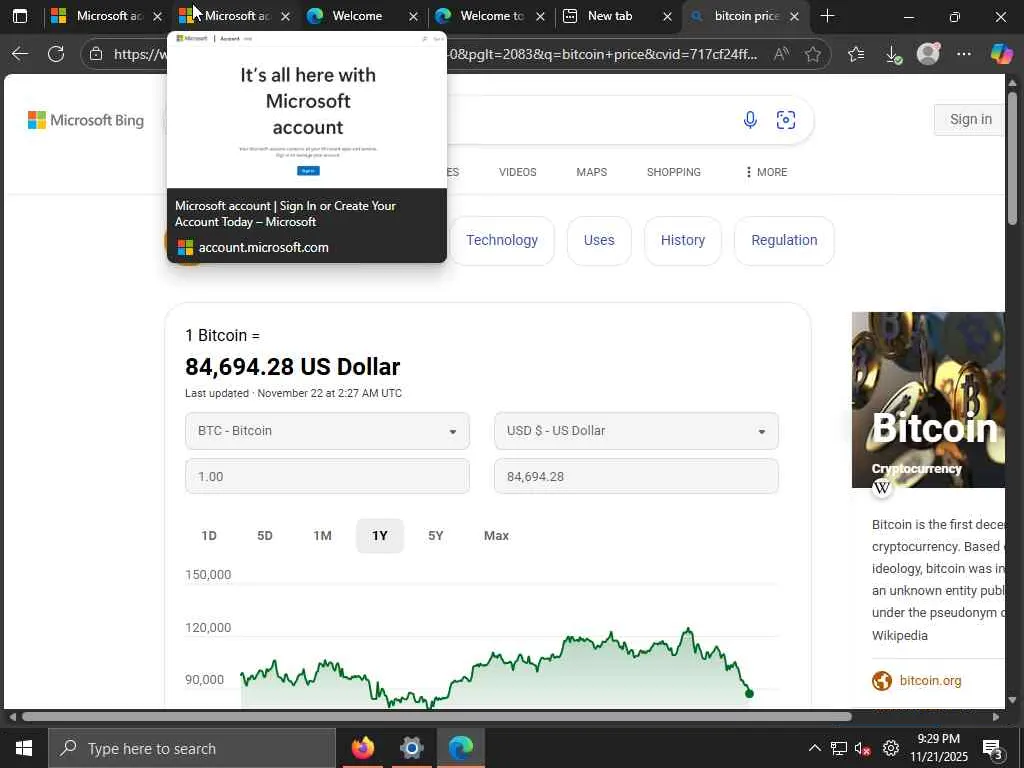The image size is (1024, 768).
Task: Expand the MORE search categories menu
Action: [x=766, y=172]
